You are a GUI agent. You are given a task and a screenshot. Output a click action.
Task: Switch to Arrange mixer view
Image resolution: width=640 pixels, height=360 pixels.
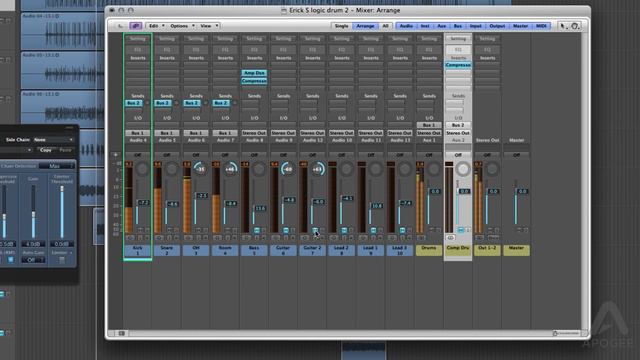[365, 26]
